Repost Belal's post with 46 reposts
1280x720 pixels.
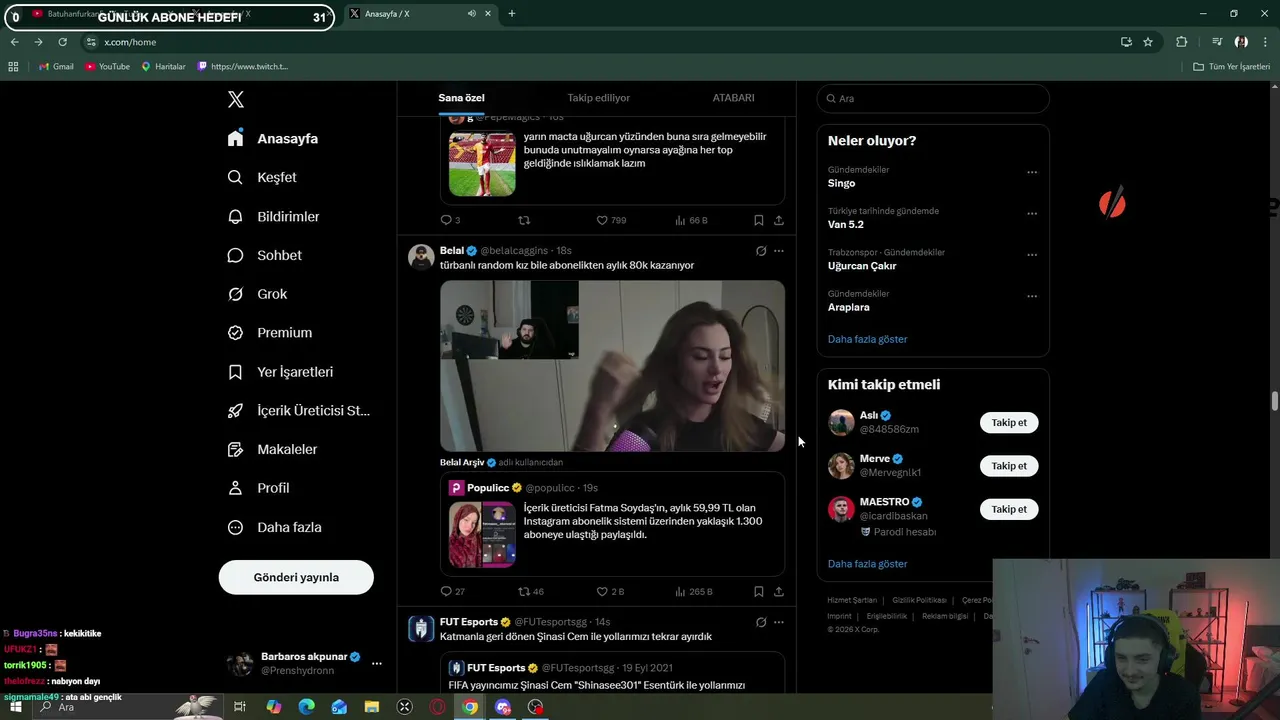coord(530,591)
